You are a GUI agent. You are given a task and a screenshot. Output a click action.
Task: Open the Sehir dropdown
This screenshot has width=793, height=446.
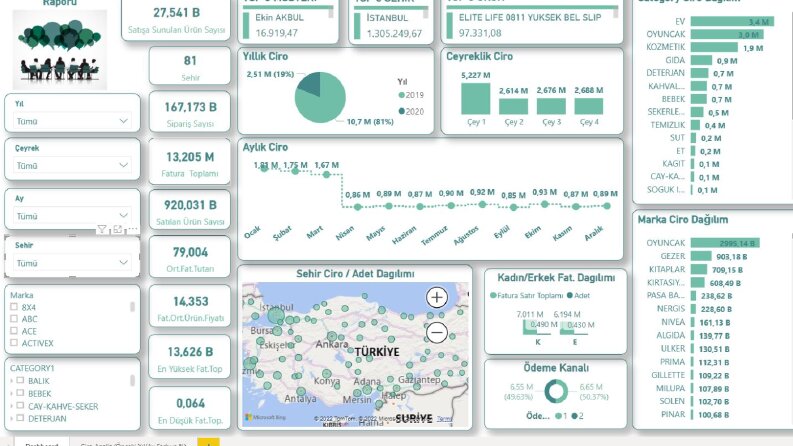click(x=72, y=263)
